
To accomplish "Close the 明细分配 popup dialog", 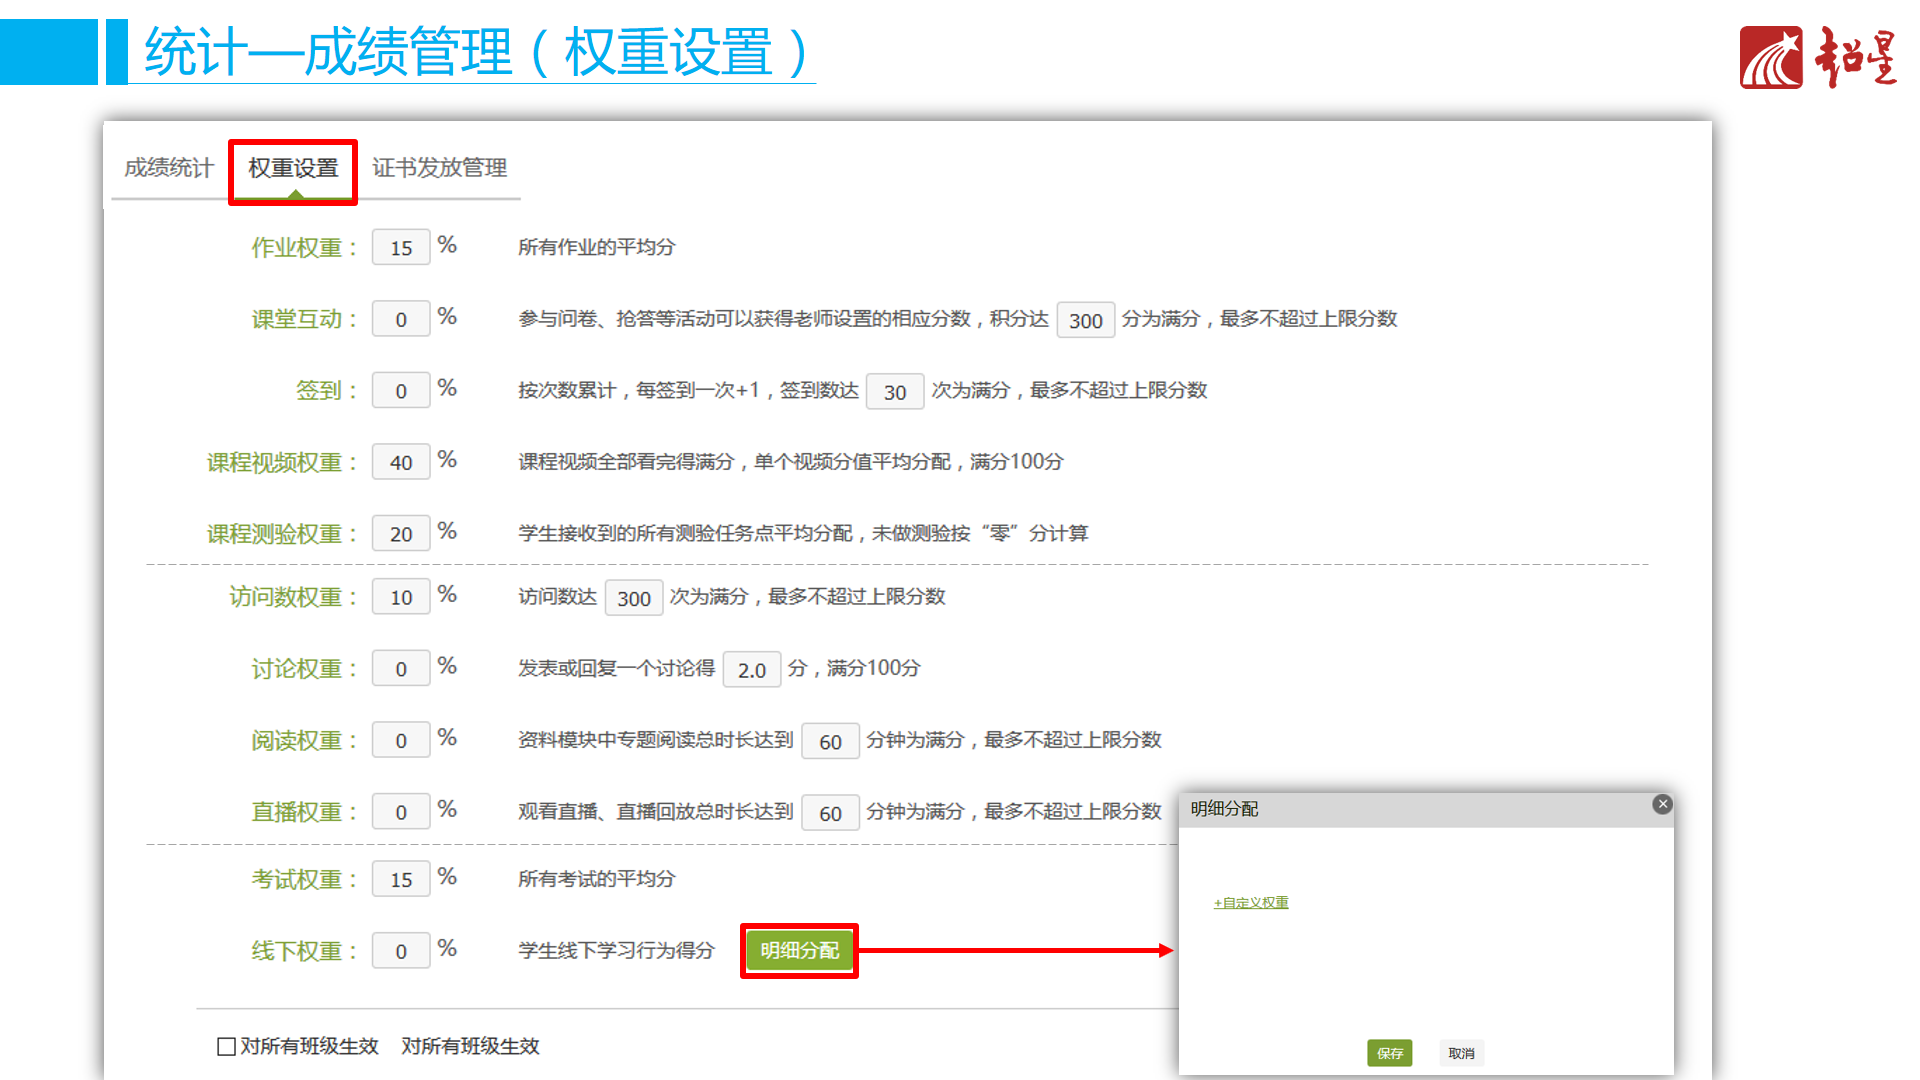I will [x=1662, y=804].
